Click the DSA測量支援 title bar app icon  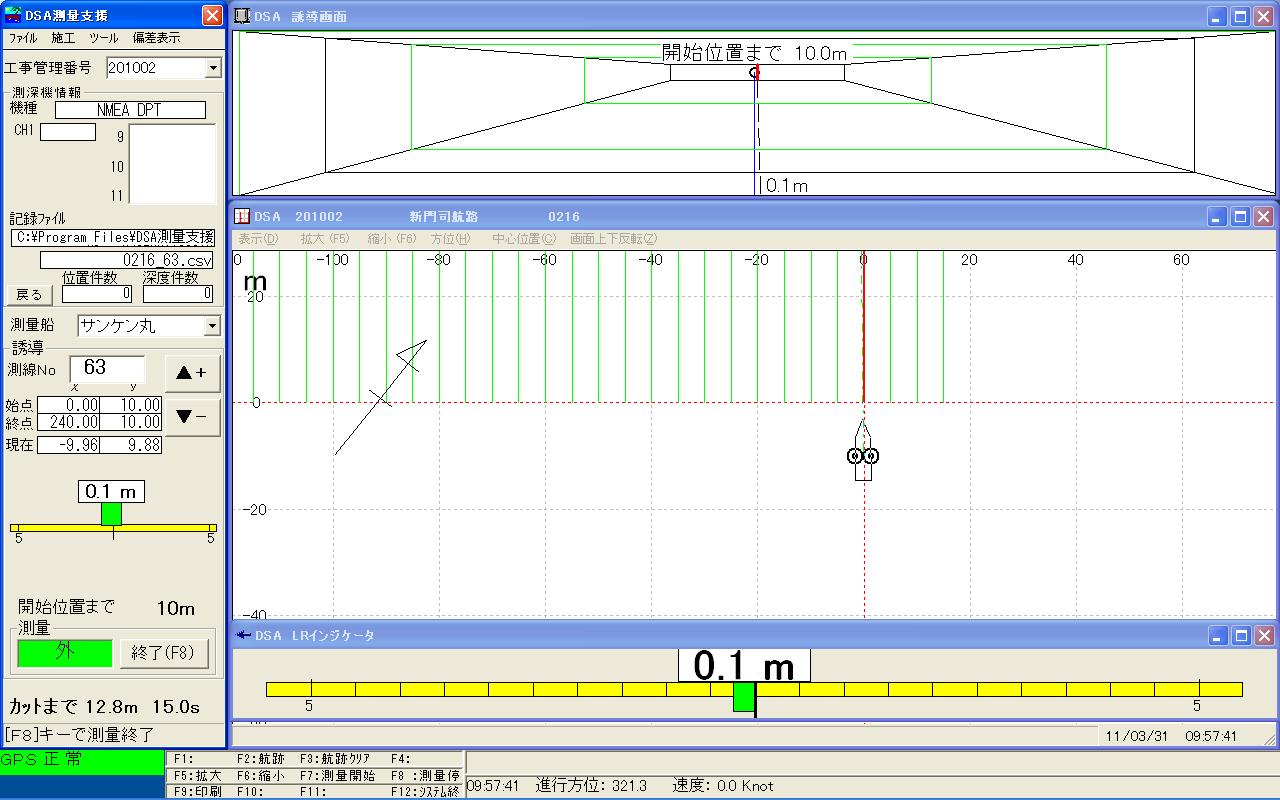click(x=14, y=15)
